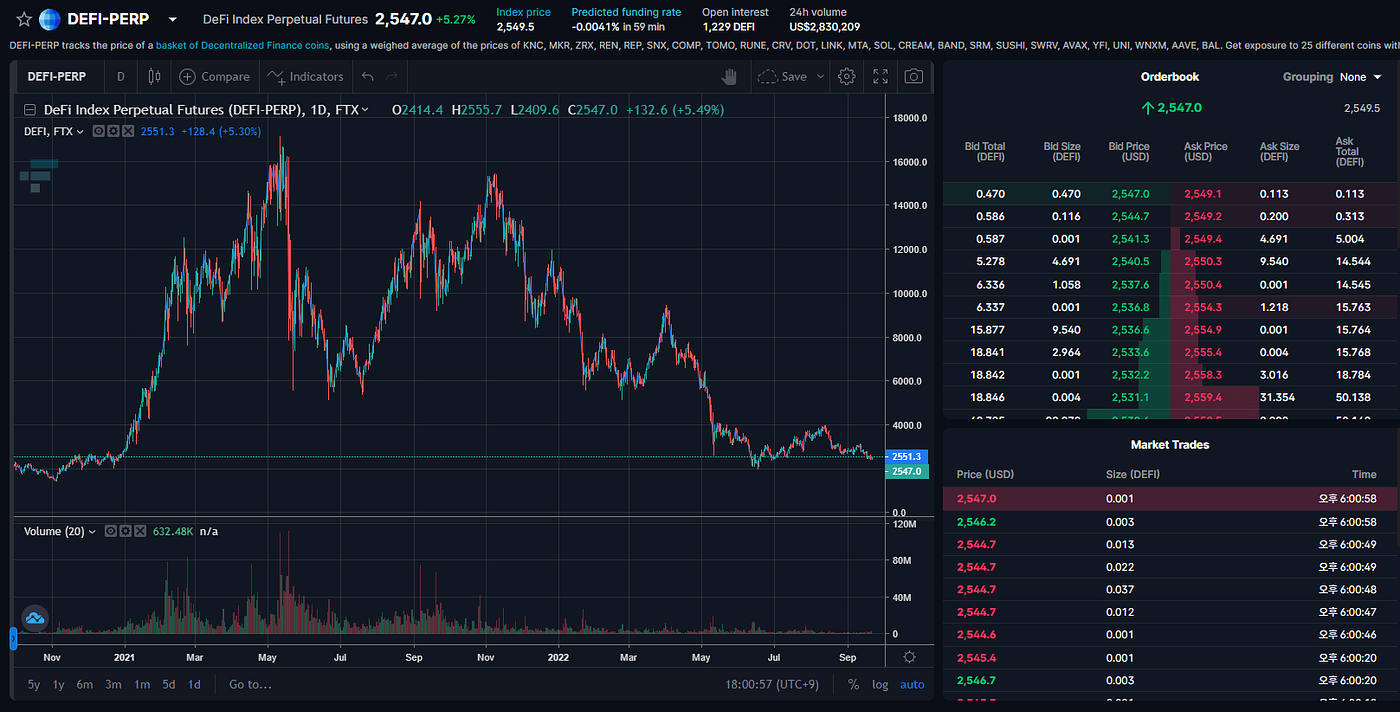This screenshot has height=712, width=1400.
Task: Click the DEFI-PERP symbol search box
Action: point(57,76)
